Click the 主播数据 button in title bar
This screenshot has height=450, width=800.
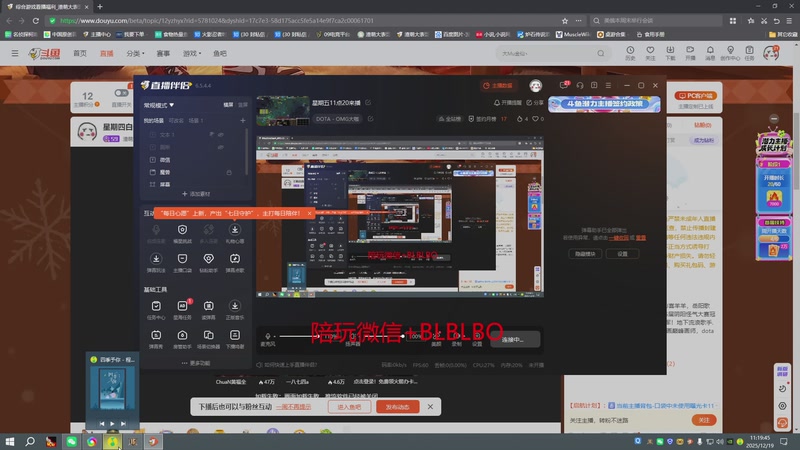pyautogui.click(x=497, y=85)
